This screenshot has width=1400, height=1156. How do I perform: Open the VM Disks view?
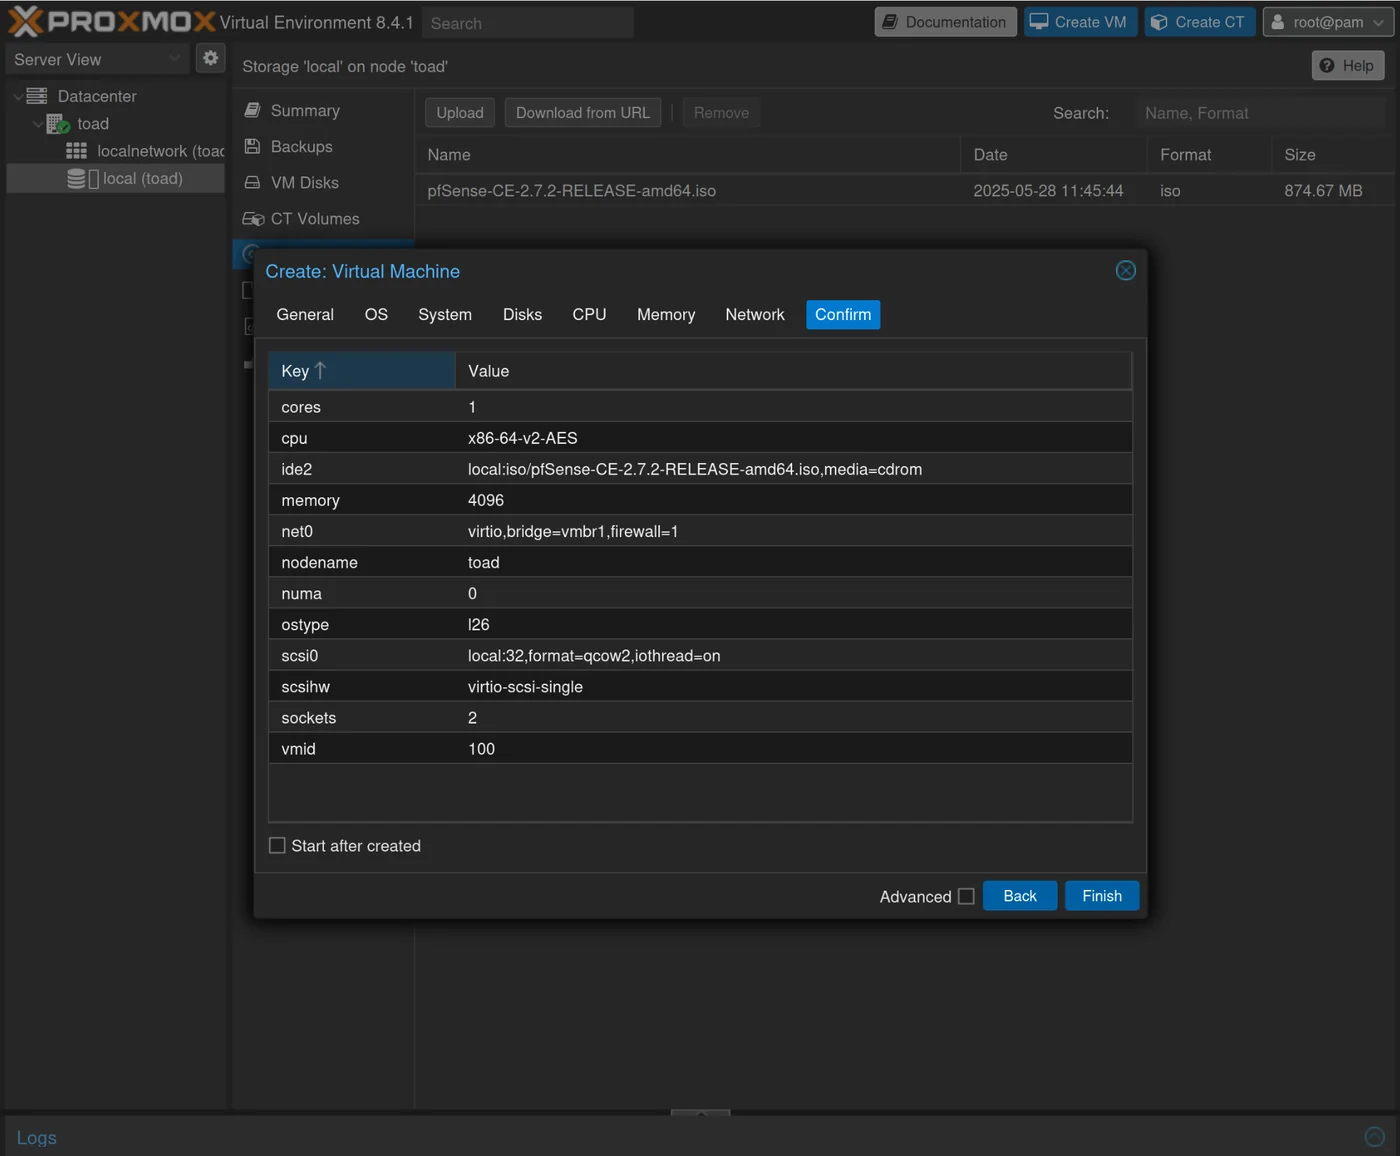(302, 182)
